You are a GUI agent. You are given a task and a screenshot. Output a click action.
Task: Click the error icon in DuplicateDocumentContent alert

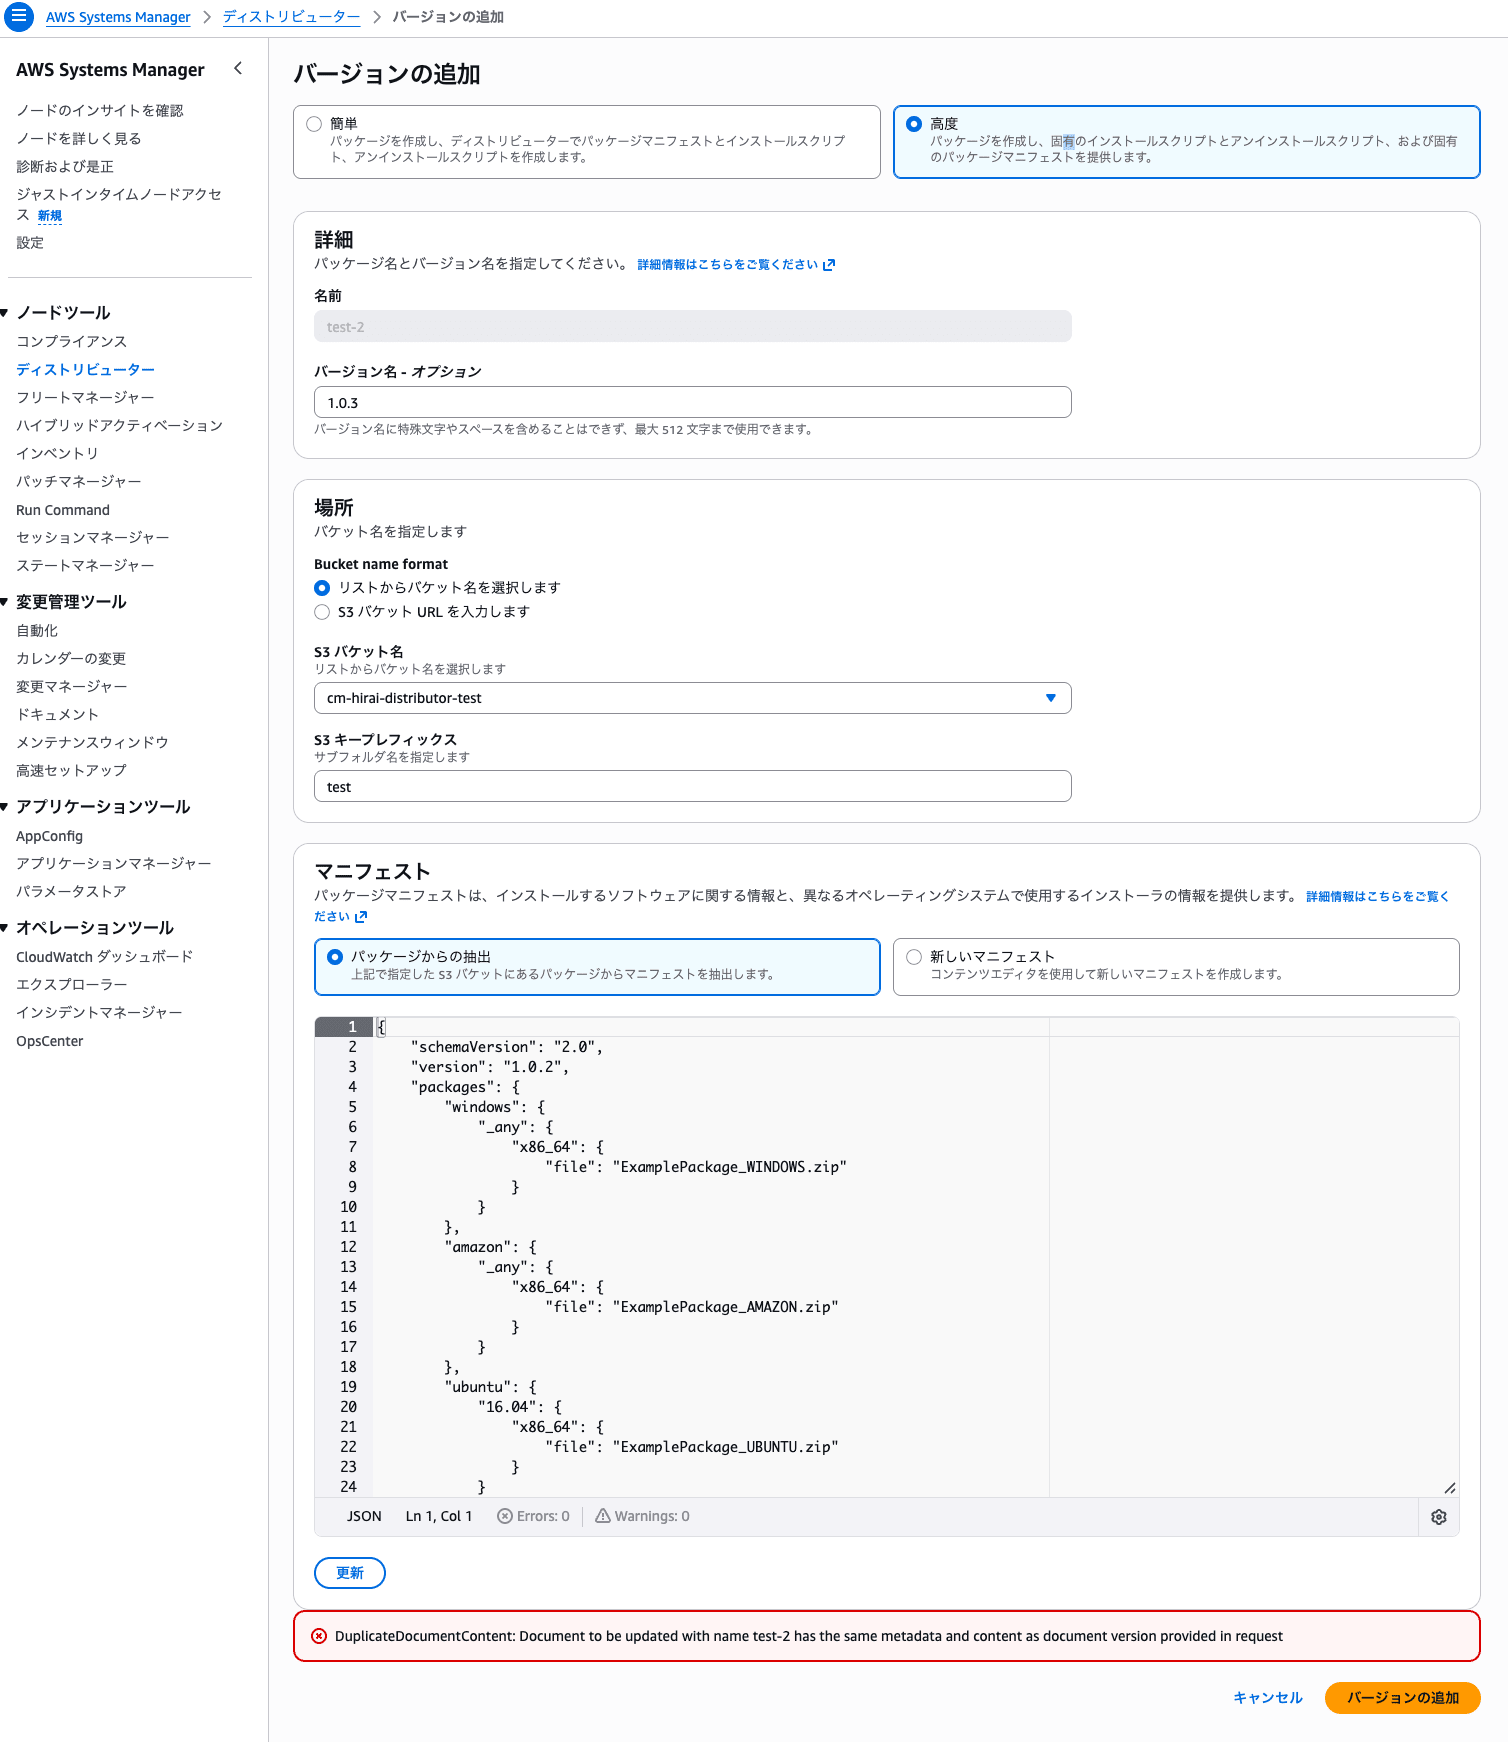click(319, 1636)
